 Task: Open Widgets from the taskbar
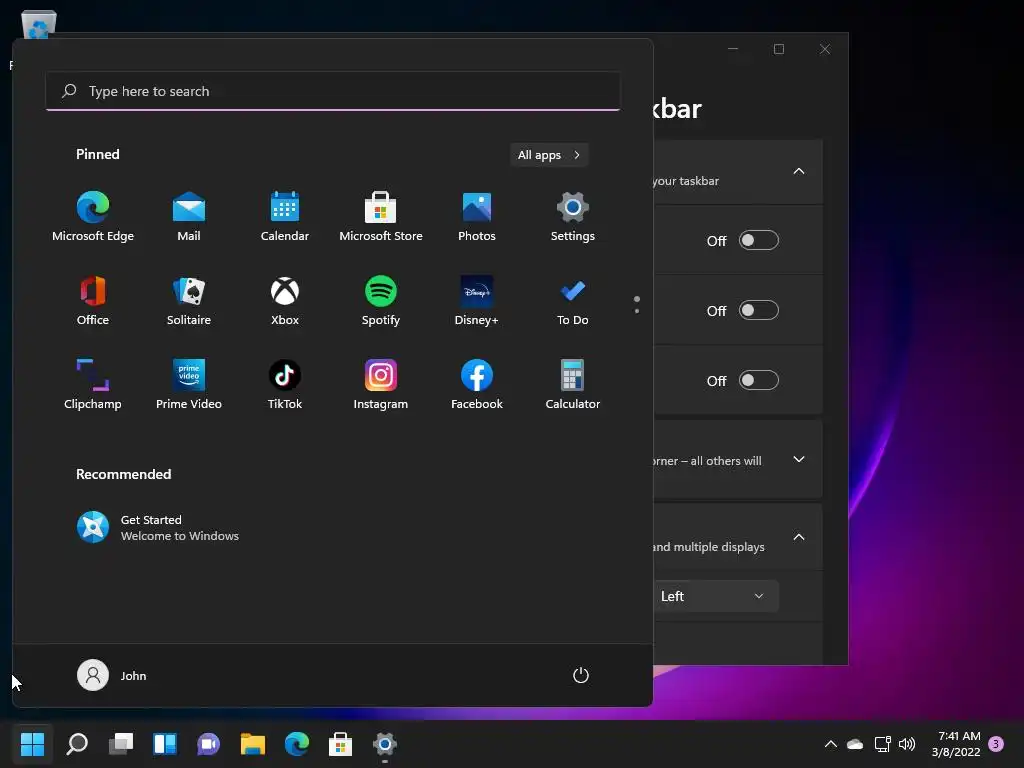pyautogui.click(x=165, y=743)
